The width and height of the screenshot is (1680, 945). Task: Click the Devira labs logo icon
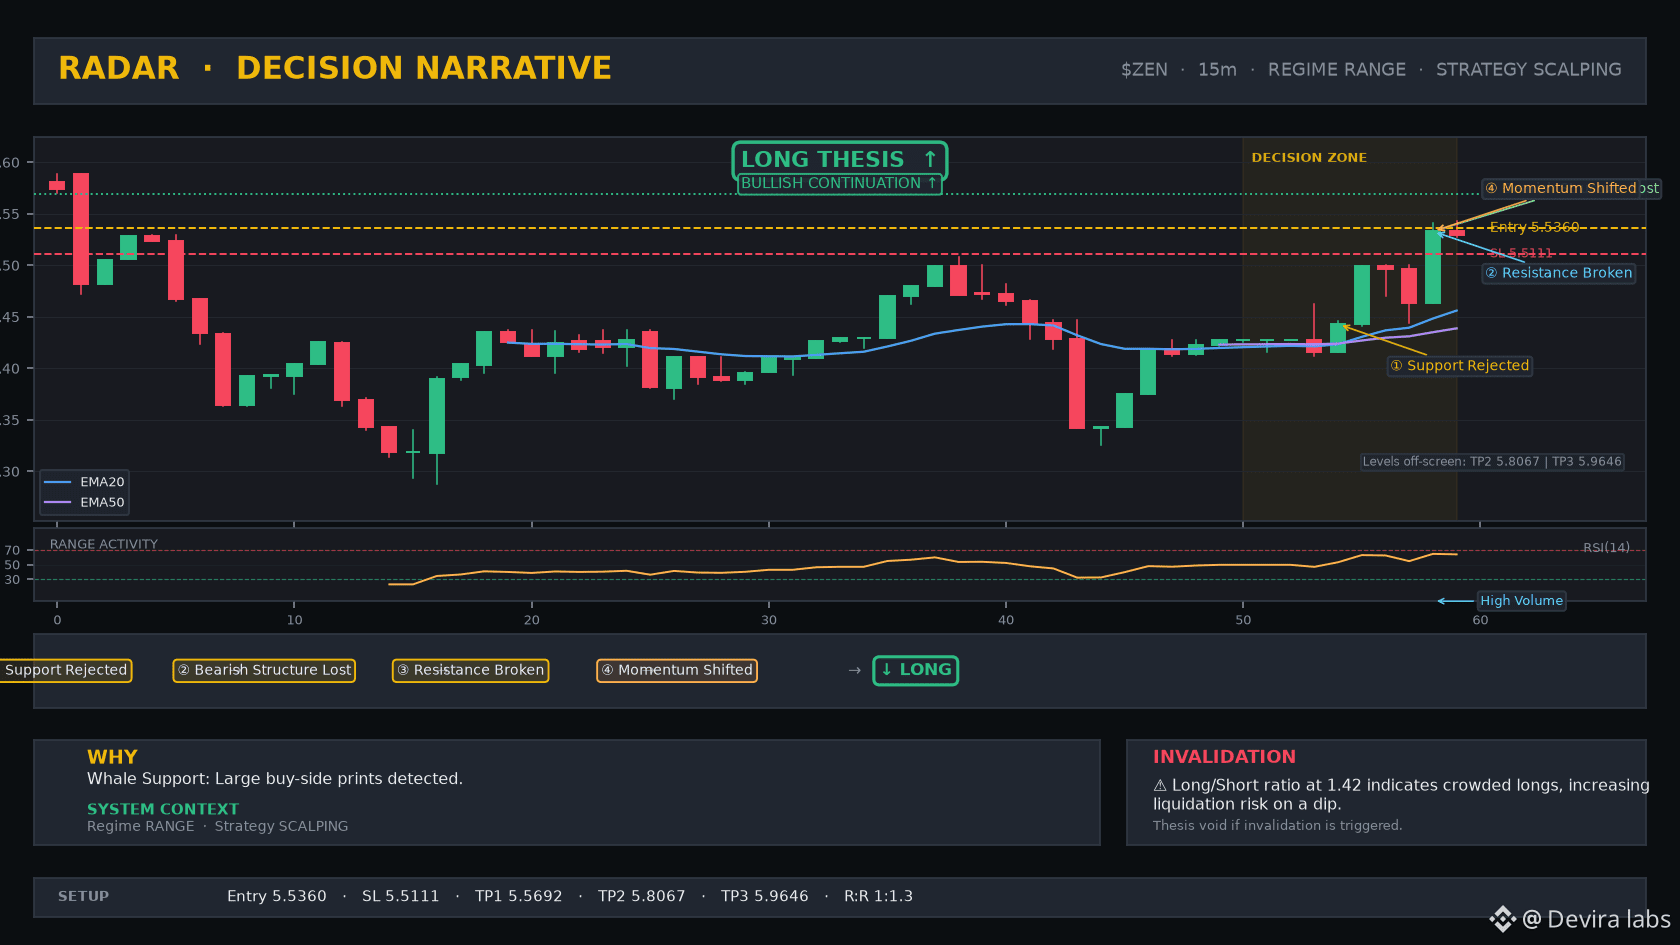coord(1503,919)
